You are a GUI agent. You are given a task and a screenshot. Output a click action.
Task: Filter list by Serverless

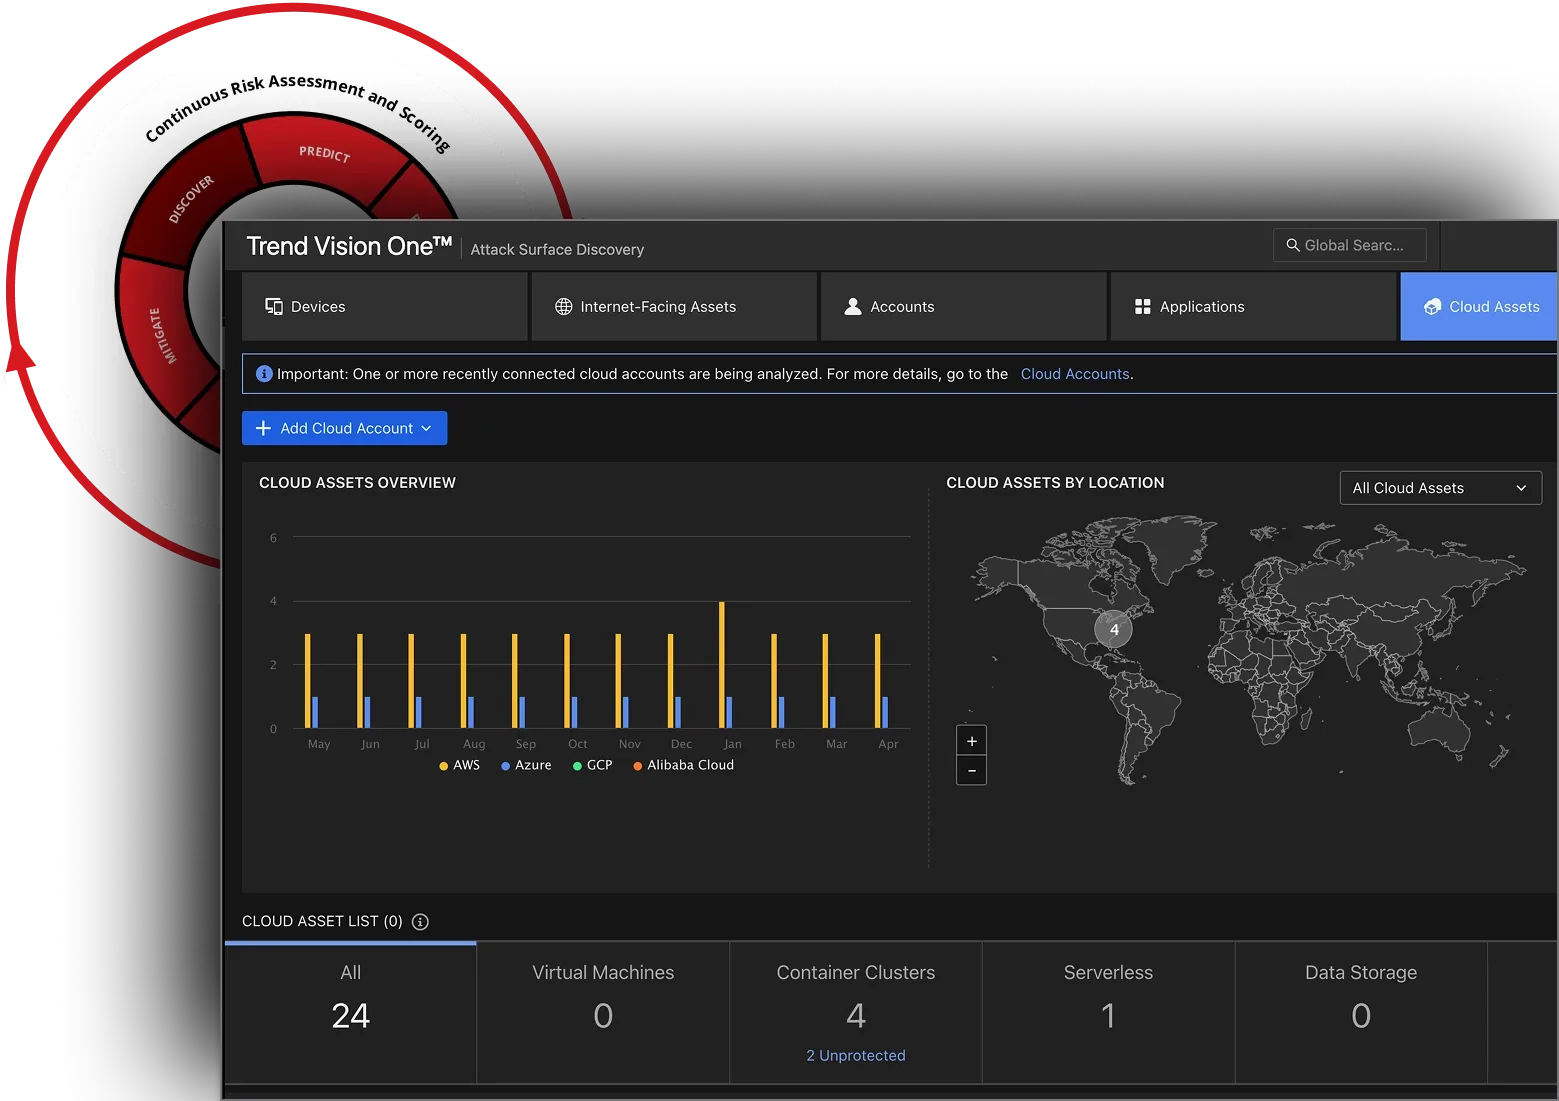[1108, 1013]
